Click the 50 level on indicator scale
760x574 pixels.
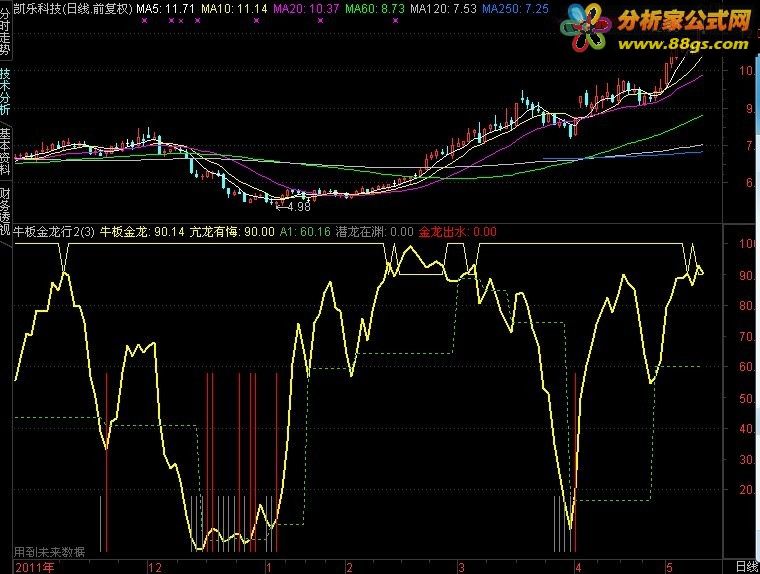coord(746,398)
